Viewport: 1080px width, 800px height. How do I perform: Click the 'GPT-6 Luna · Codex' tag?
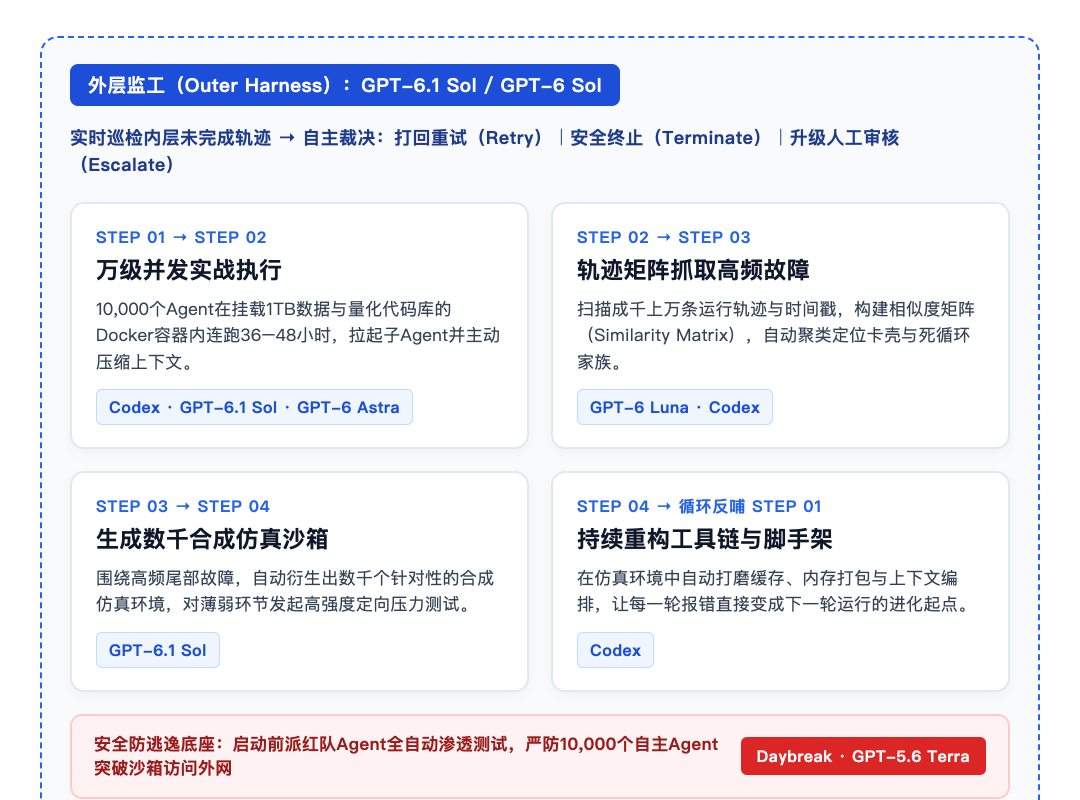pyautogui.click(x=674, y=407)
